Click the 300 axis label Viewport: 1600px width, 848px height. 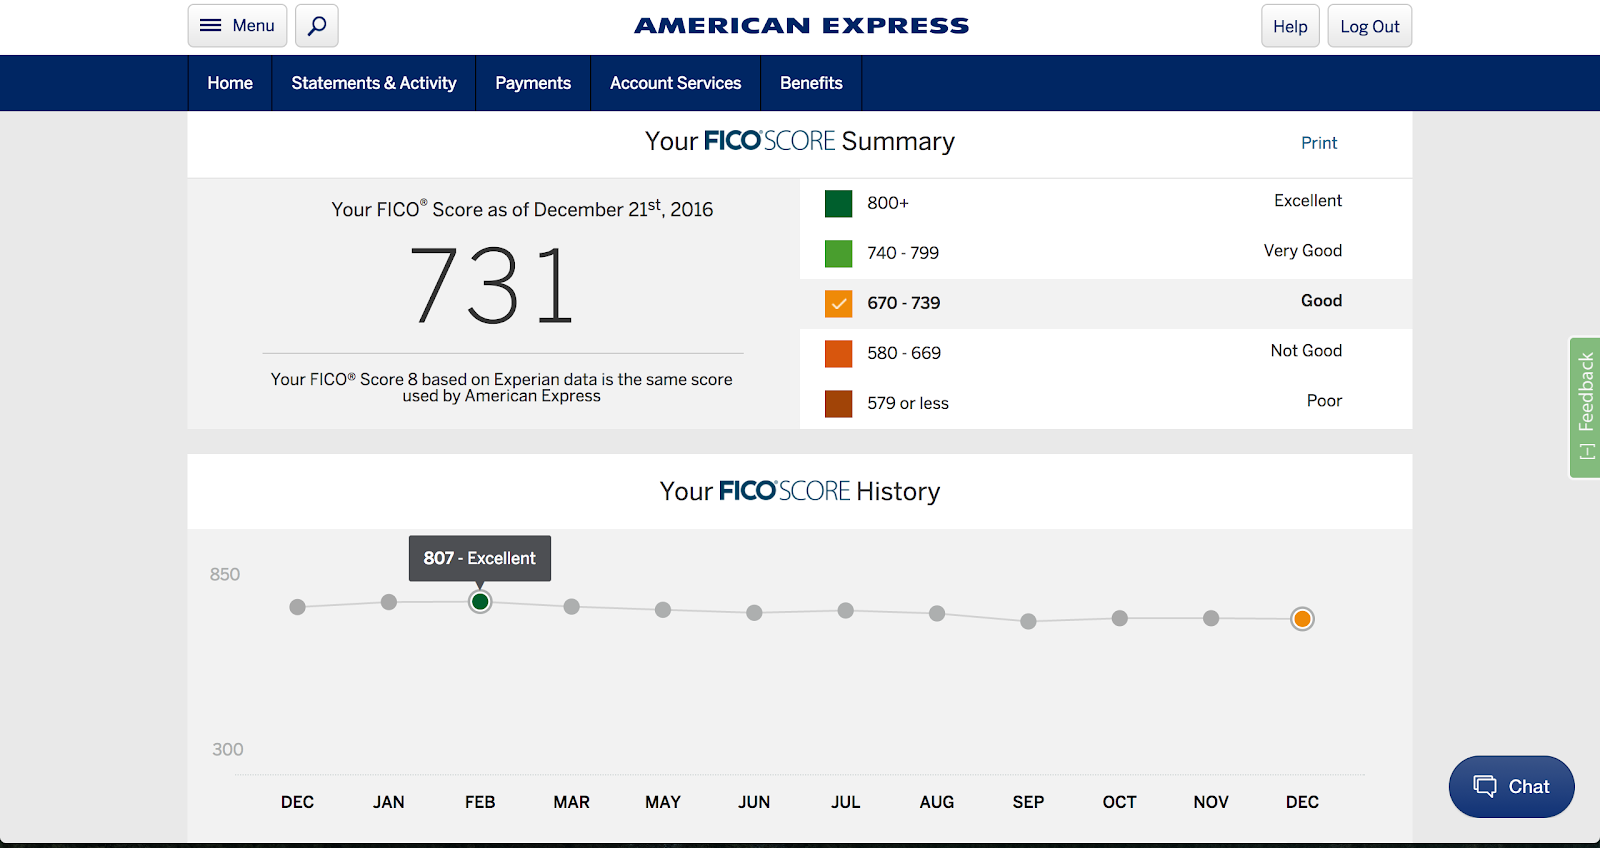[x=228, y=749]
